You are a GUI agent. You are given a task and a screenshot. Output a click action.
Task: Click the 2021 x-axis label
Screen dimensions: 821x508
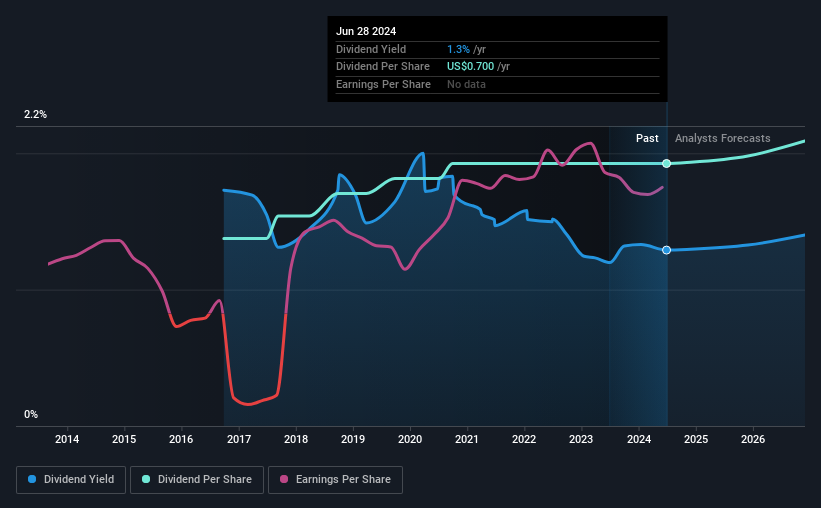click(467, 439)
